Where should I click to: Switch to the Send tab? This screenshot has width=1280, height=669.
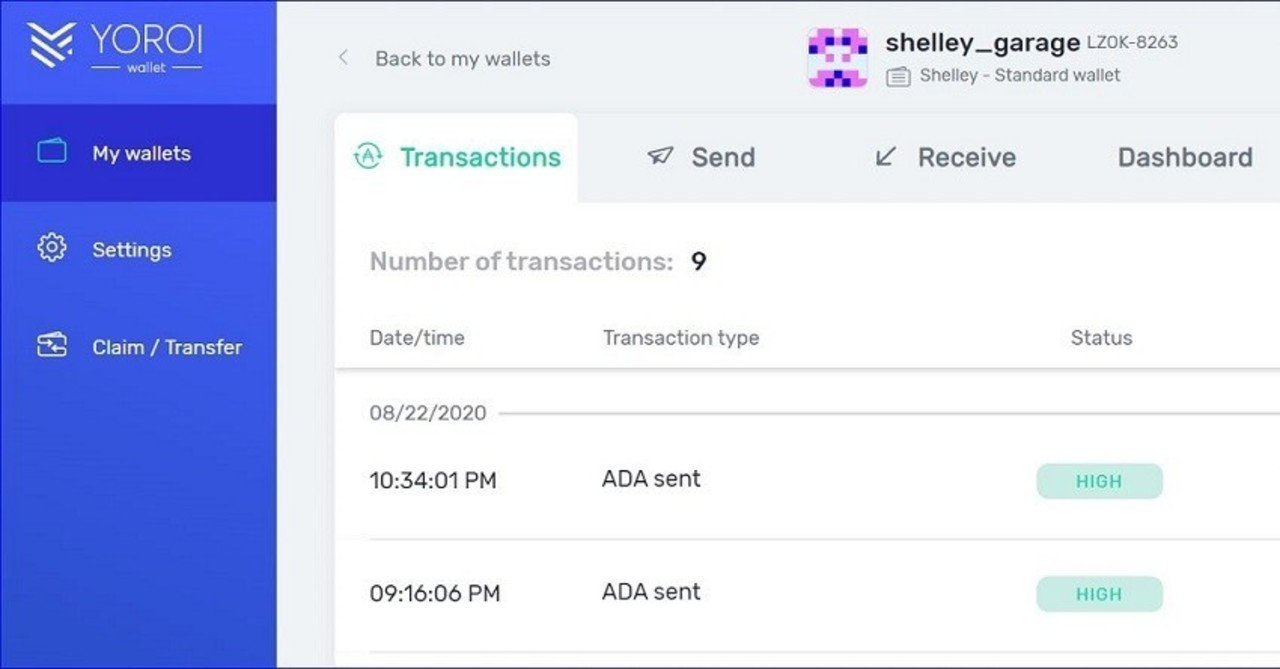(723, 157)
